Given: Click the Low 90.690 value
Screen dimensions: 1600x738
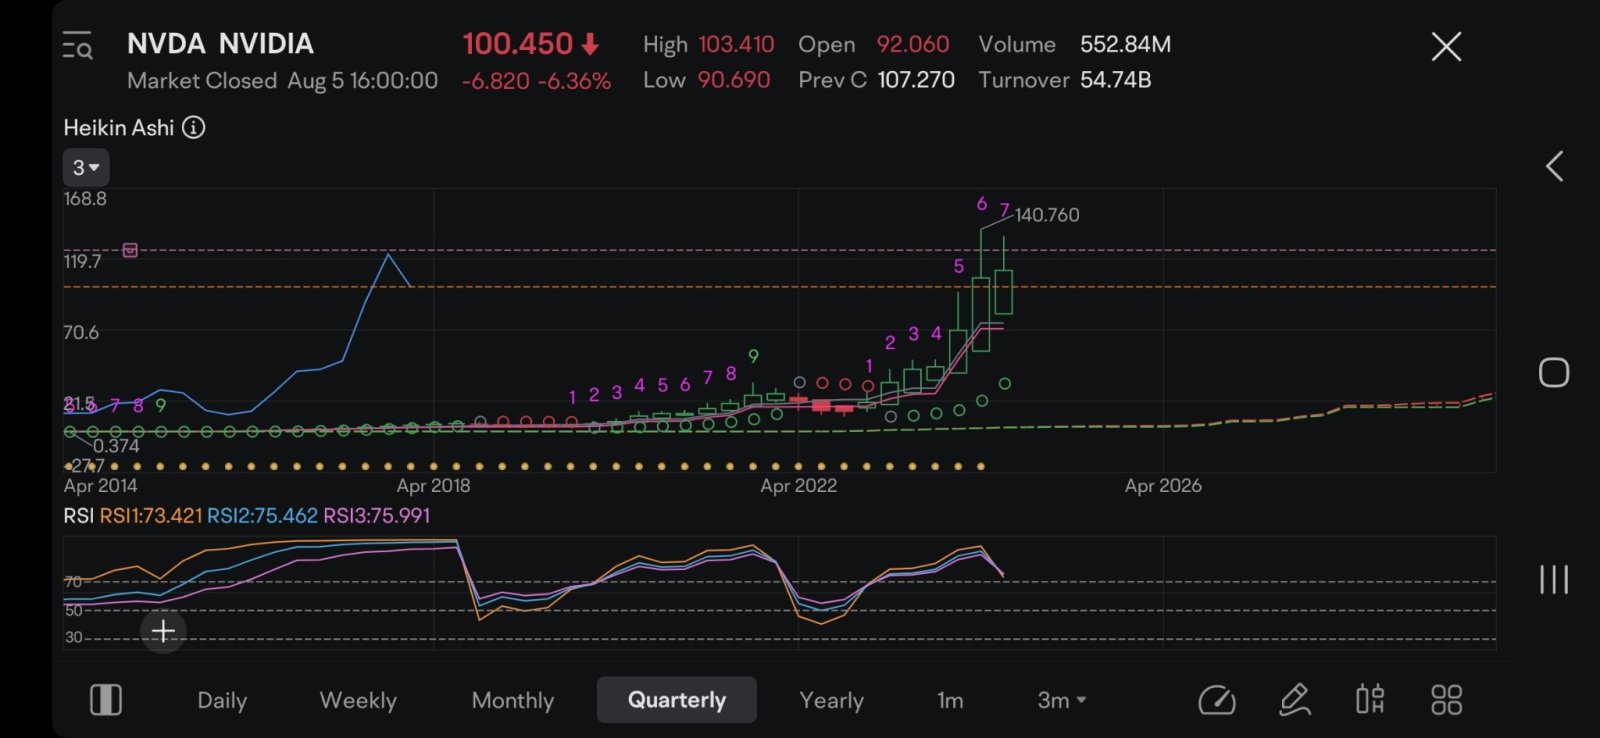Looking at the screenshot, I should pyautogui.click(x=734, y=80).
